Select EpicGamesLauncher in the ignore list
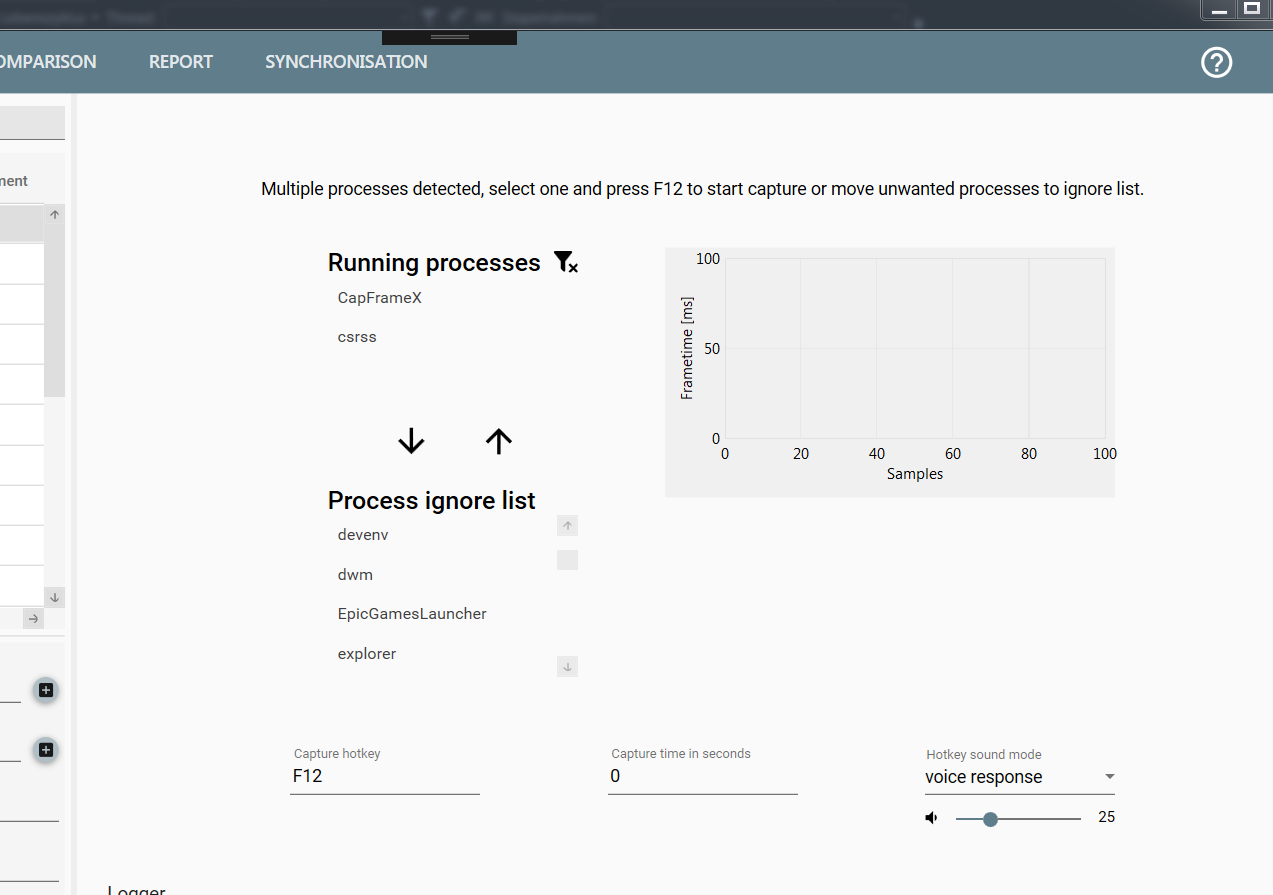This screenshot has width=1273, height=895. [x=412, y=614]
